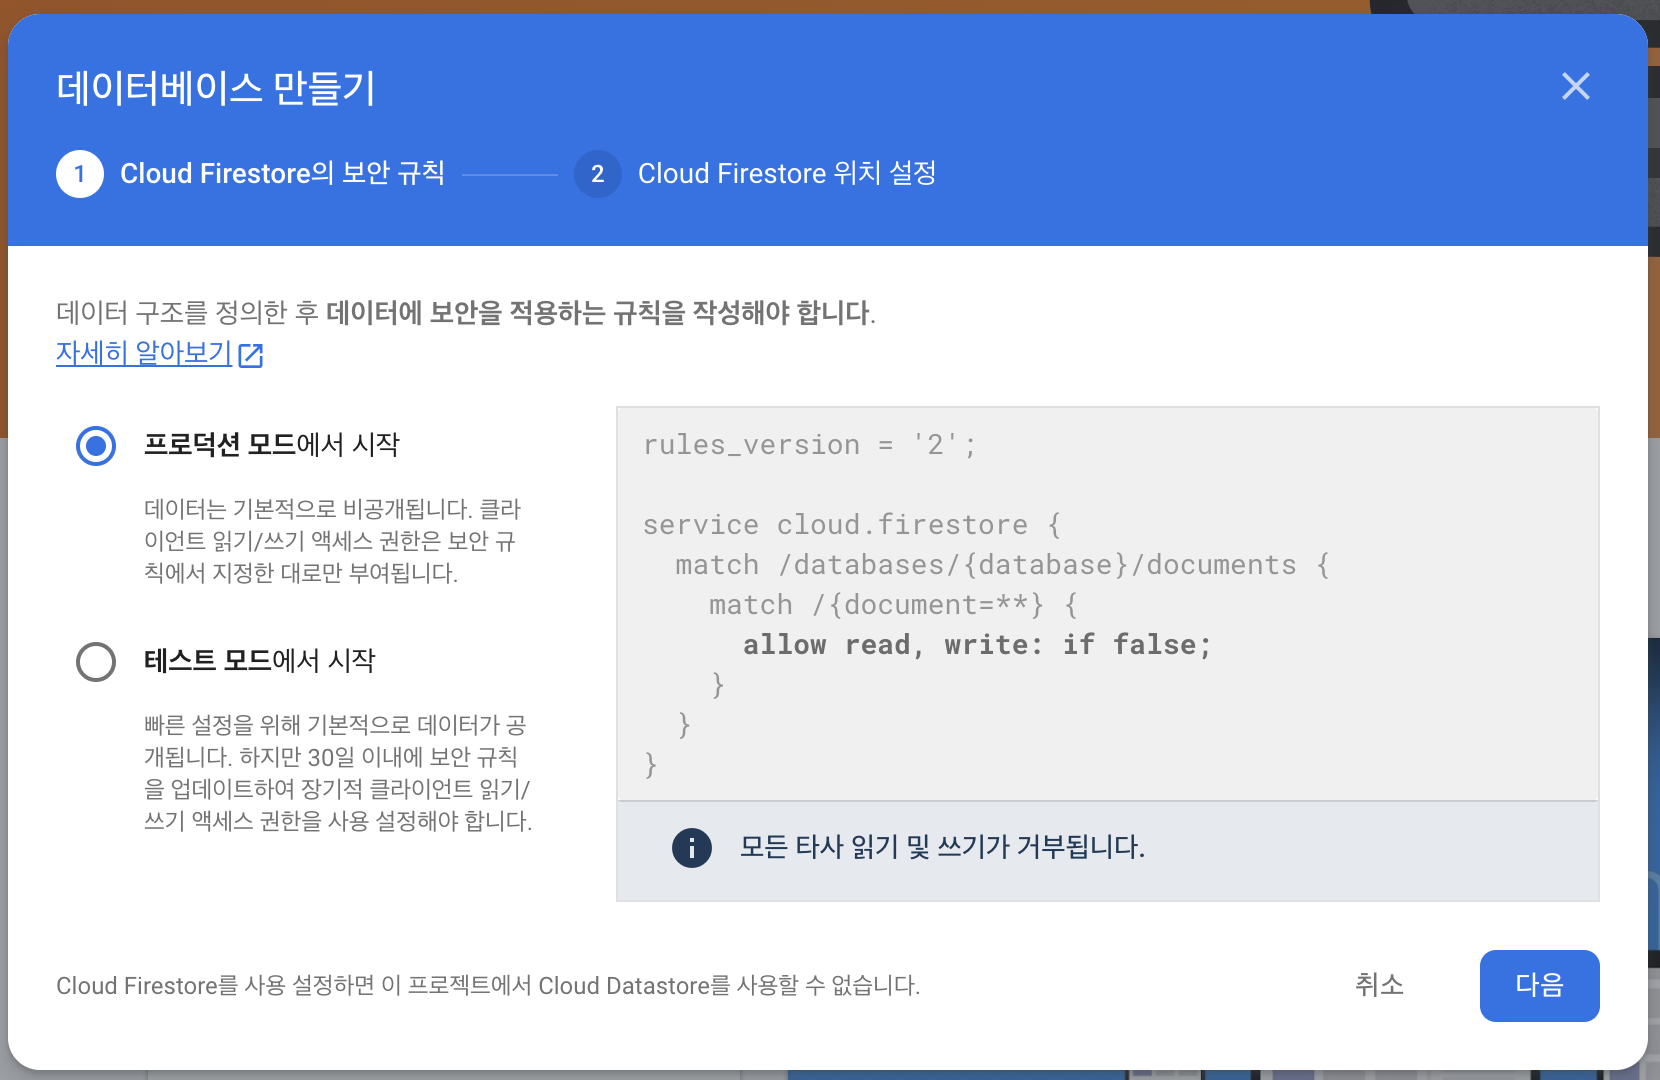
Task: Select the 'Cloud Firestore 위치 설정' step label
Action: click(x=787, y=173)
